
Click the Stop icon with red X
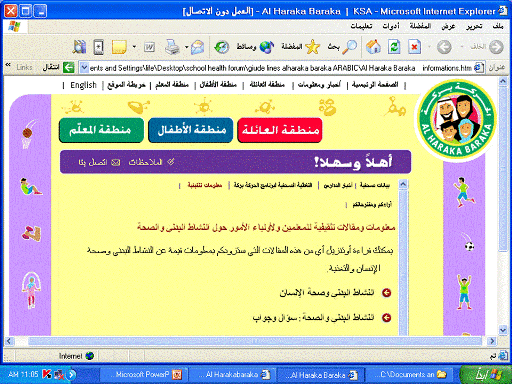point(414,47)
